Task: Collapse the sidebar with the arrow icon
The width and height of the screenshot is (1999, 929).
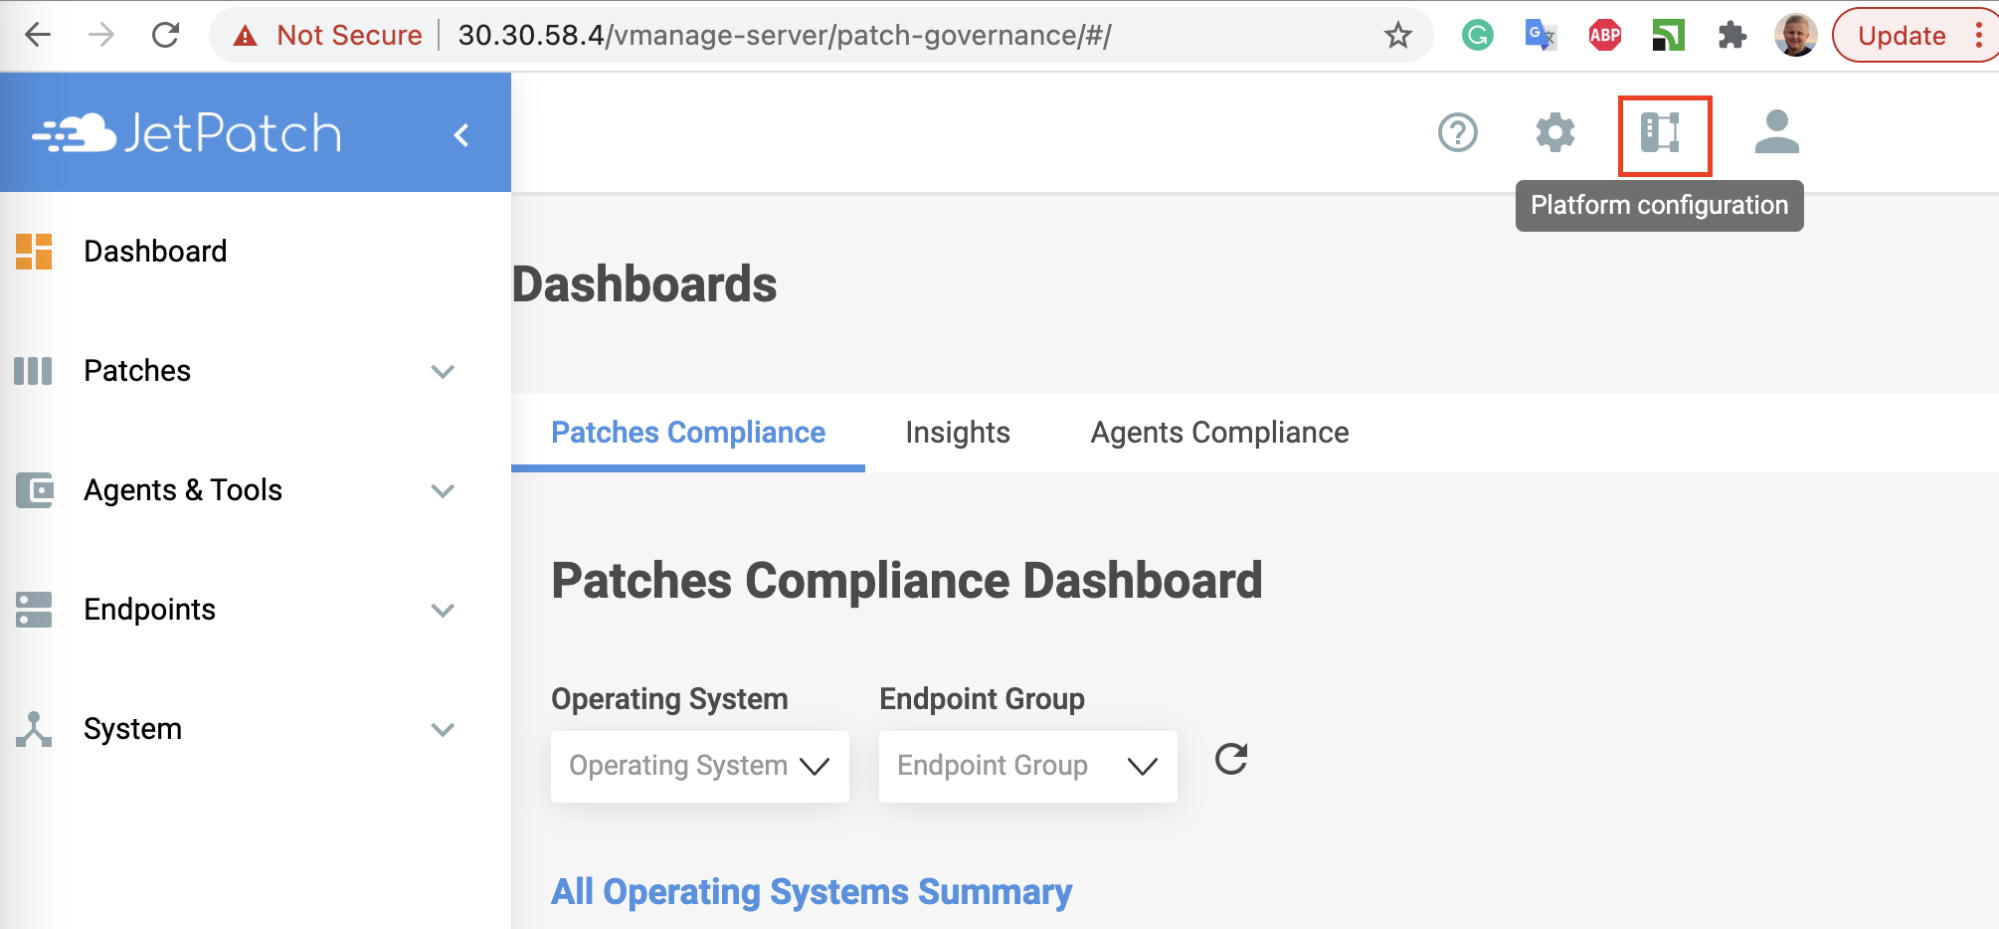Action: tap(461, 135)
